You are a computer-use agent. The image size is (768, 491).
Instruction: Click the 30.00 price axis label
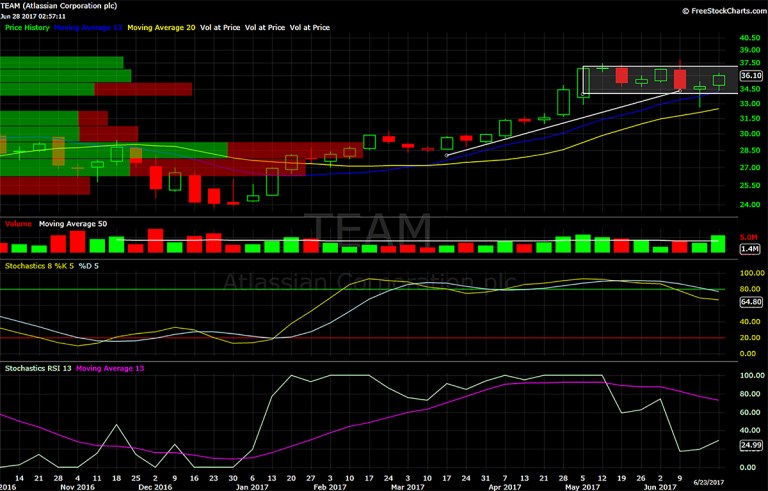(x=750, y=134)
